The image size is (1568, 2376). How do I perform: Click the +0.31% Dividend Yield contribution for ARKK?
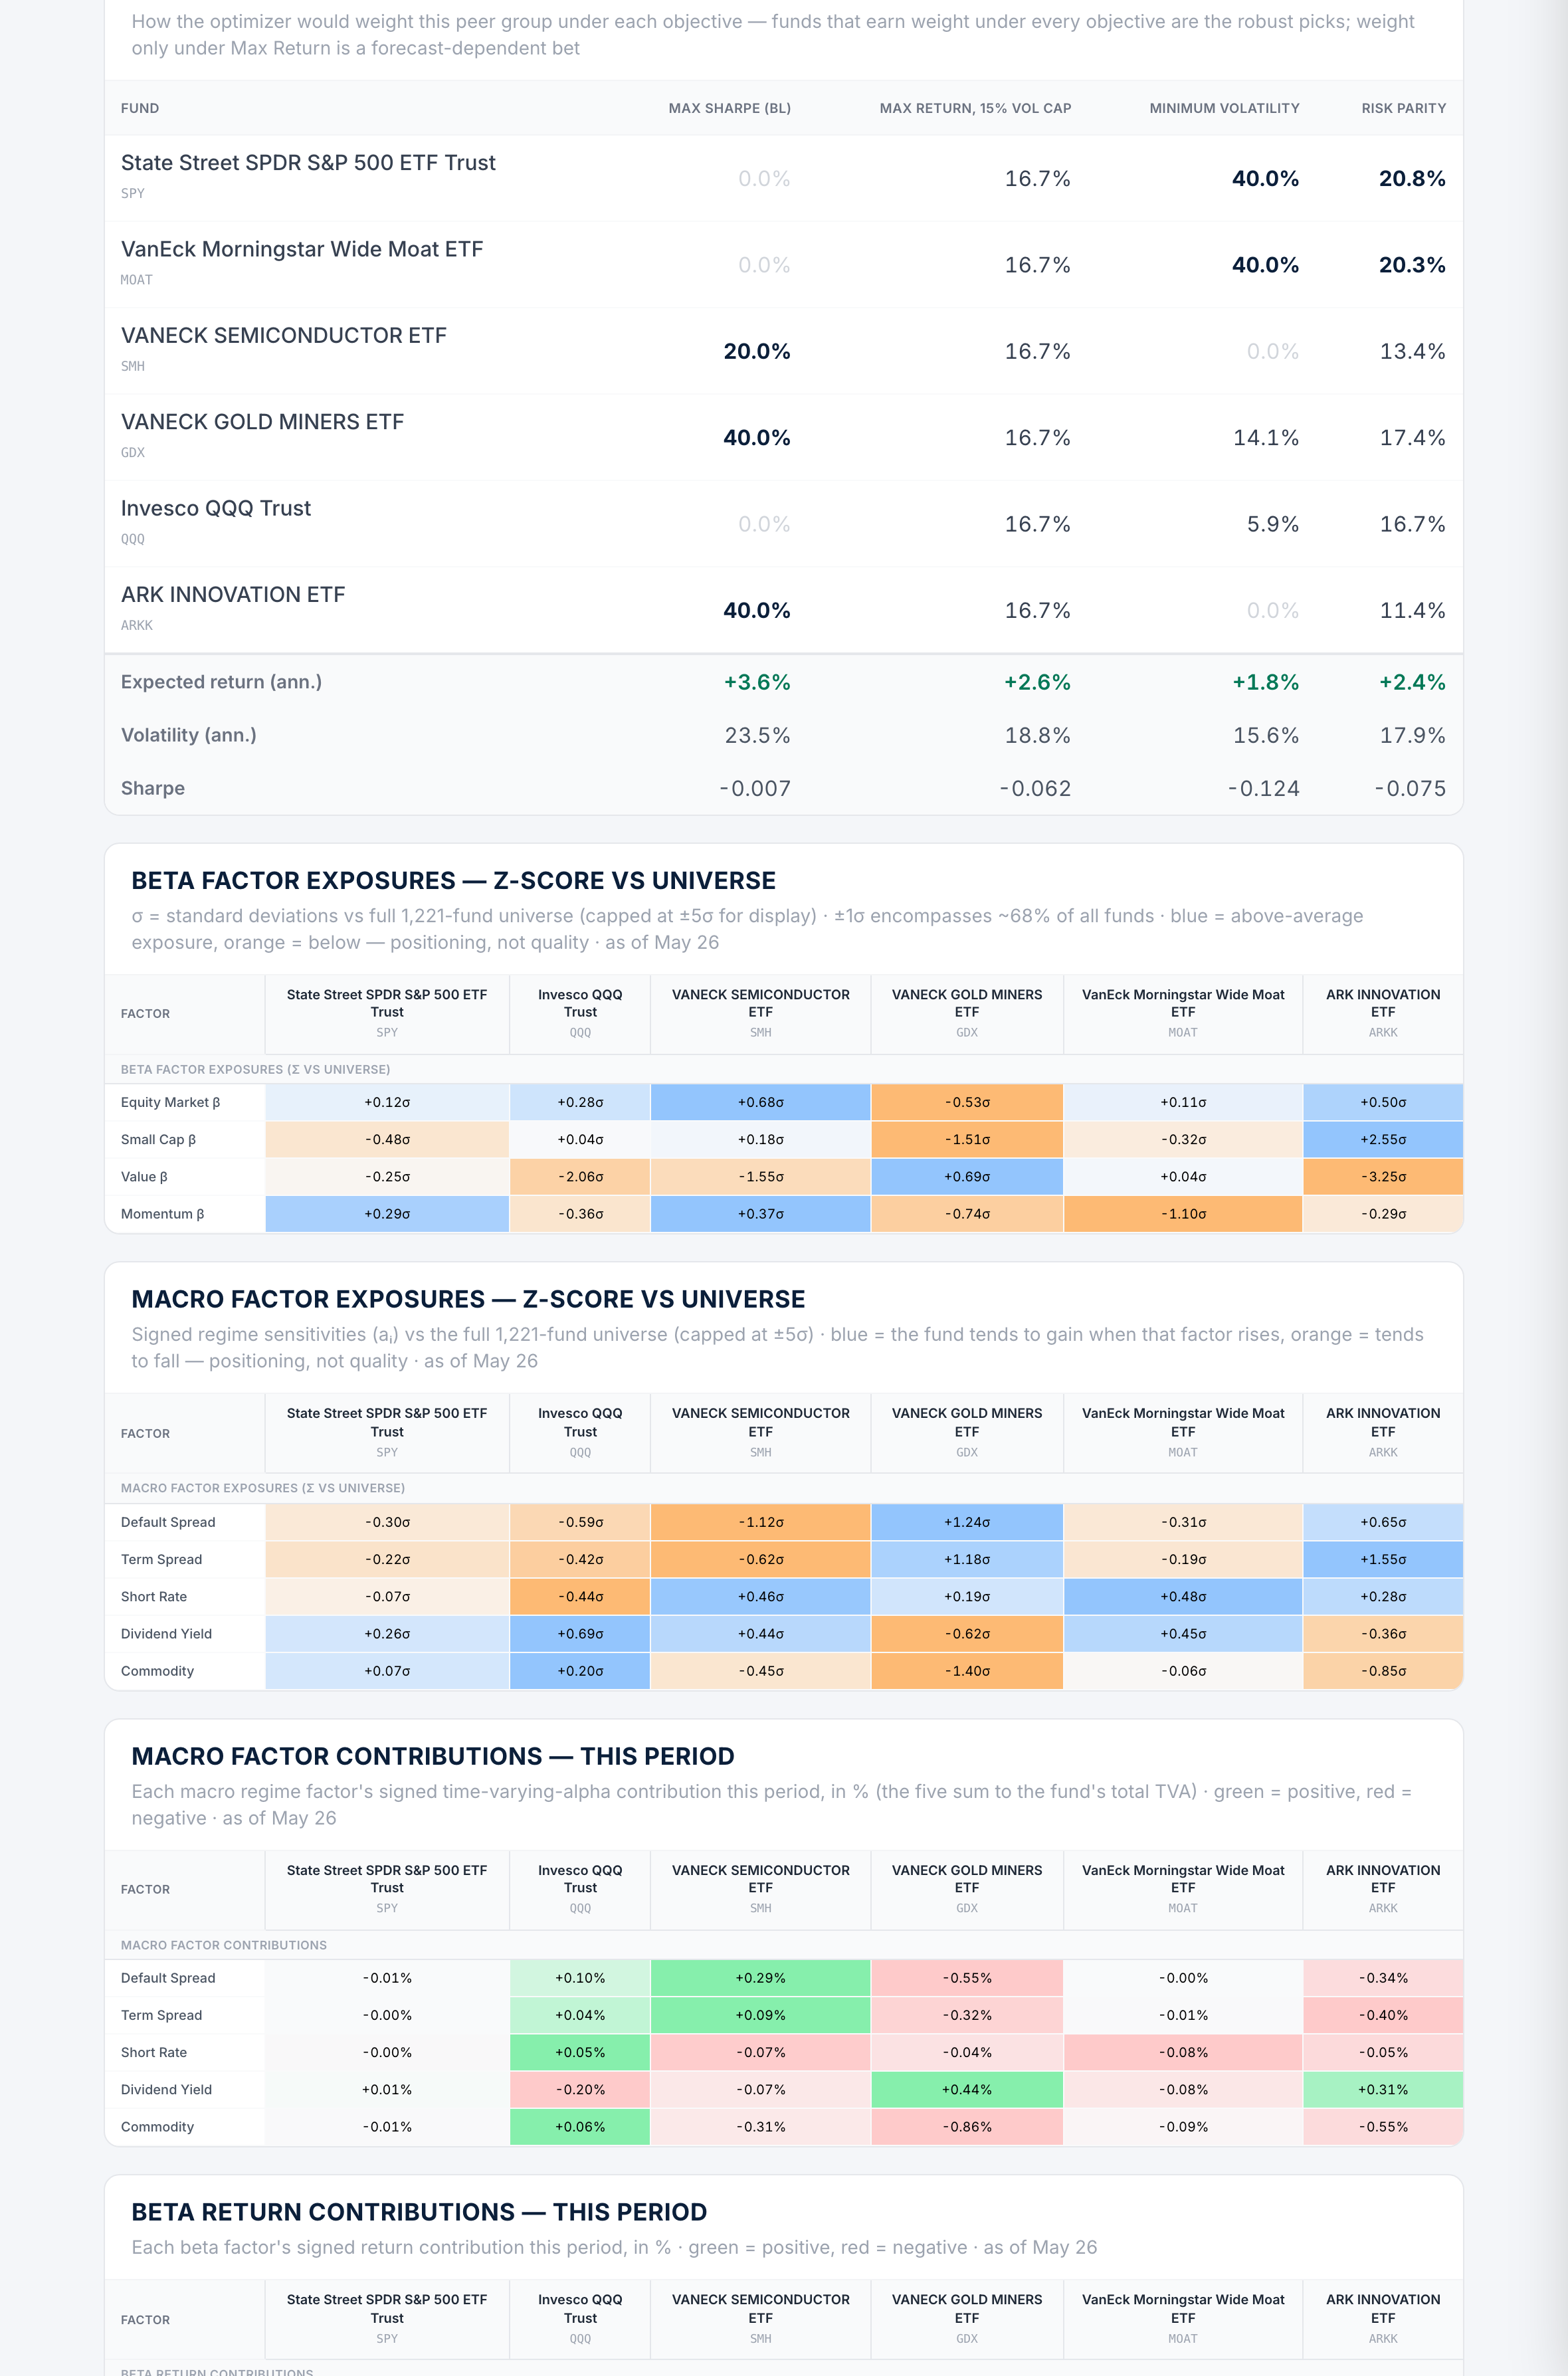tap(1383, 2090)
